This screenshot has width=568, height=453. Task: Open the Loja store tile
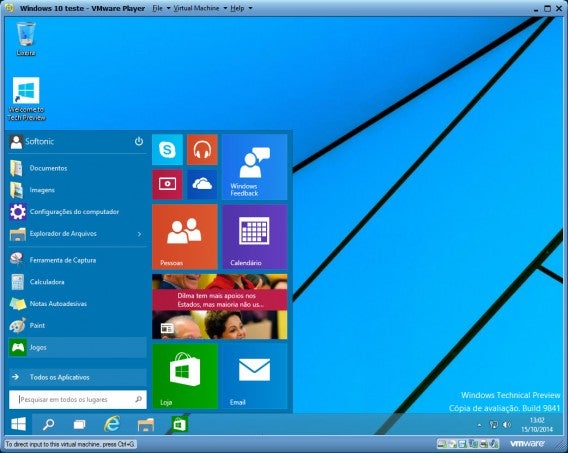(185, 376)
